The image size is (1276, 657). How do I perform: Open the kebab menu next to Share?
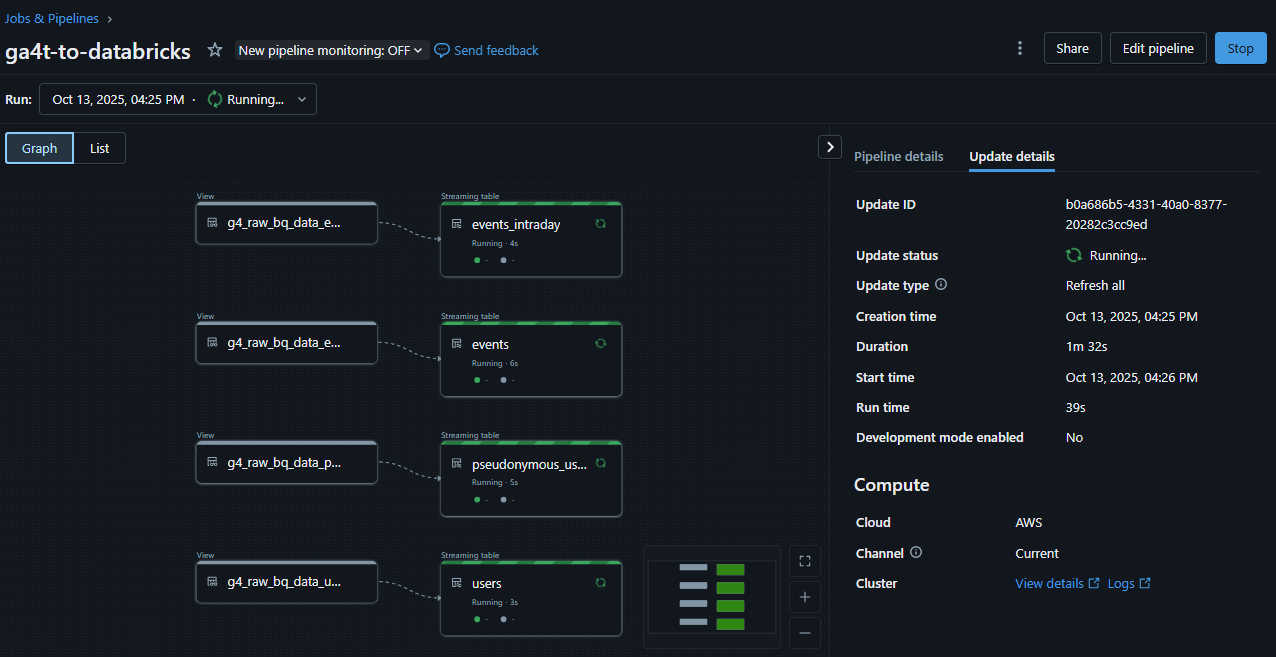click(x=1019, y=48)
